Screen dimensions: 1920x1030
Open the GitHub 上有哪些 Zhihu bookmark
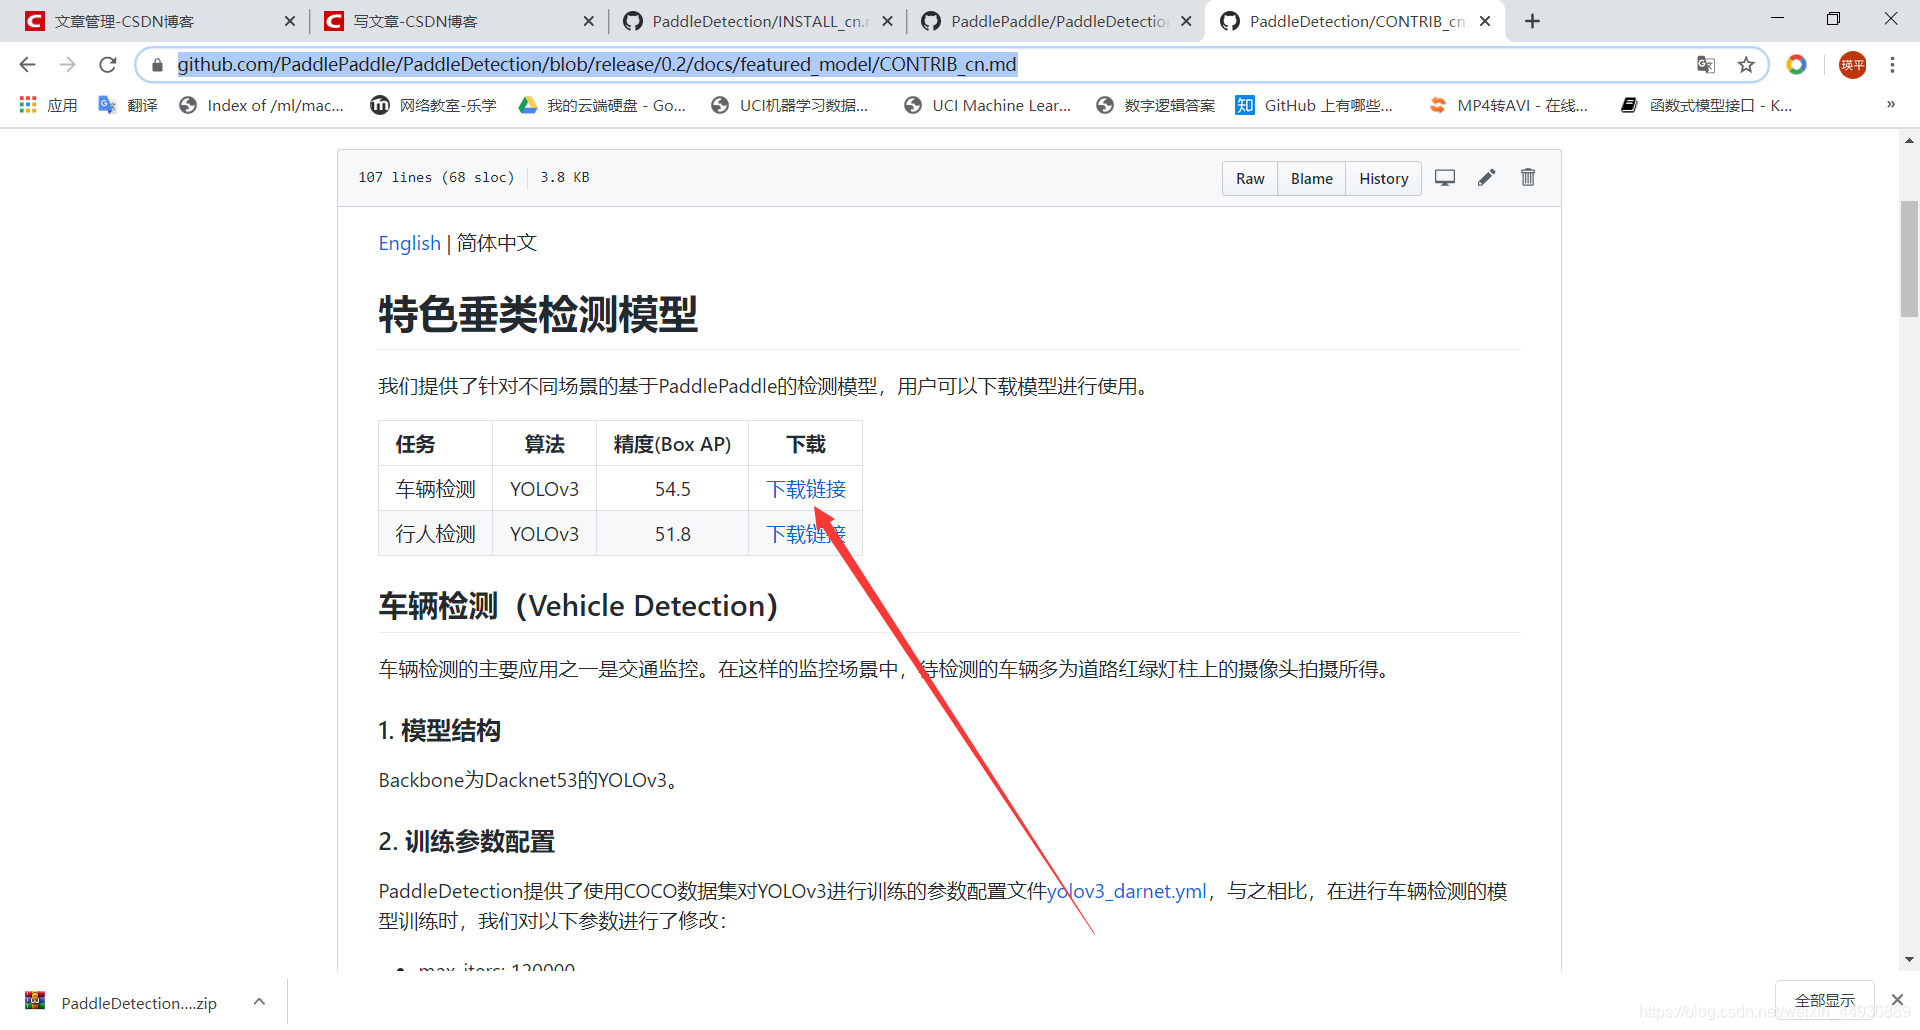[x=1314, y=105]
